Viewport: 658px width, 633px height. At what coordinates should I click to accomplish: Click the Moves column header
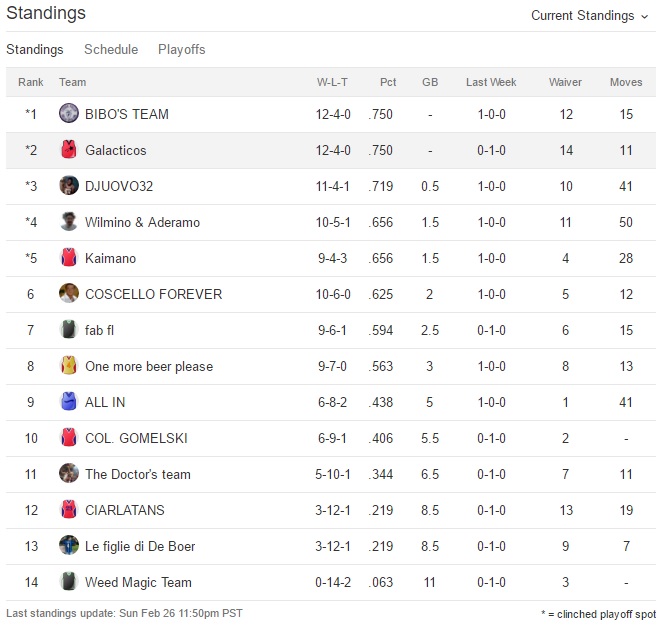tap(626, 82)
